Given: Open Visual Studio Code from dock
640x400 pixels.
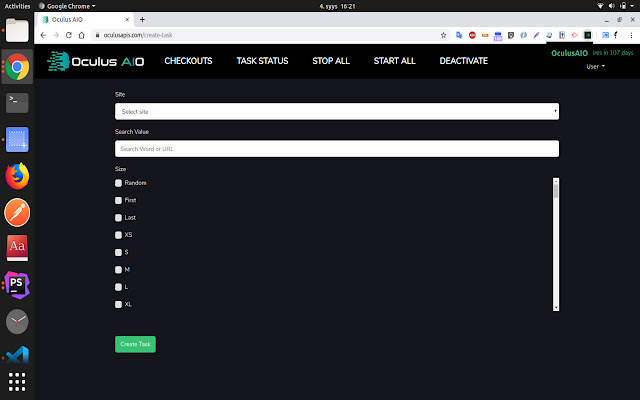Looking at the screenshot, I should 18,355.
